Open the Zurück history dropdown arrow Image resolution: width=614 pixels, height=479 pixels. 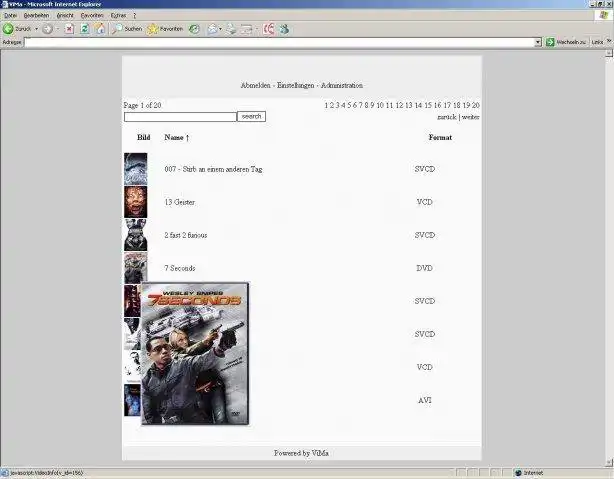point(36,29)
